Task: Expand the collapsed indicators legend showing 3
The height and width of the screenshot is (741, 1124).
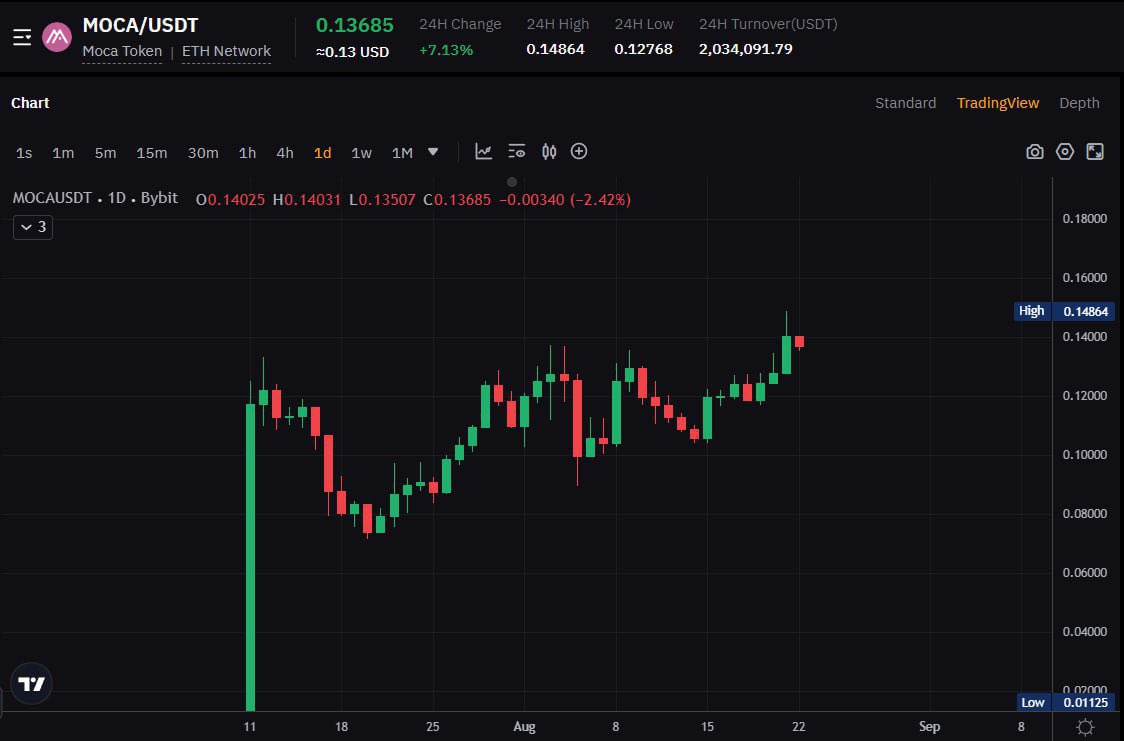Action: 33,227
